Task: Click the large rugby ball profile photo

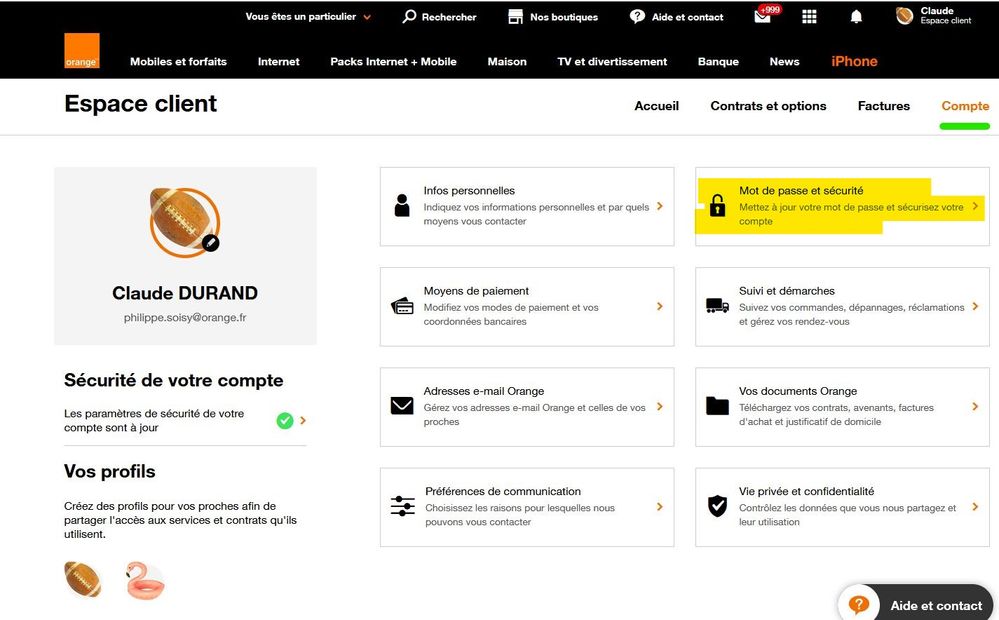Action: click(x=185, y=222)
